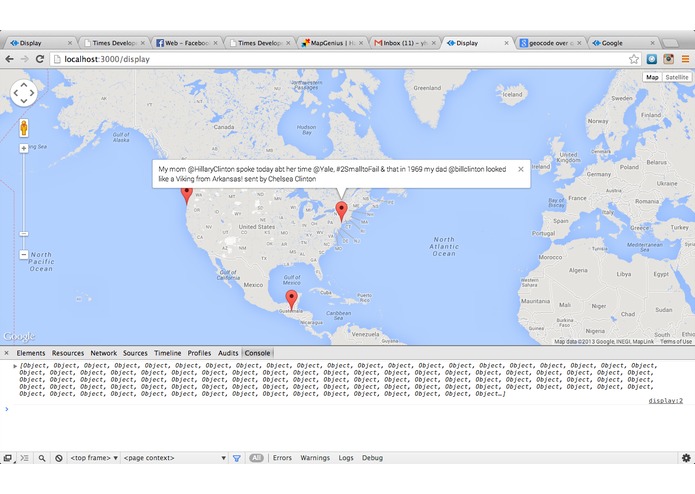Open the top frame dropdown
The width and height of the screenshot is (695, 494).
(x=94, y=458)
